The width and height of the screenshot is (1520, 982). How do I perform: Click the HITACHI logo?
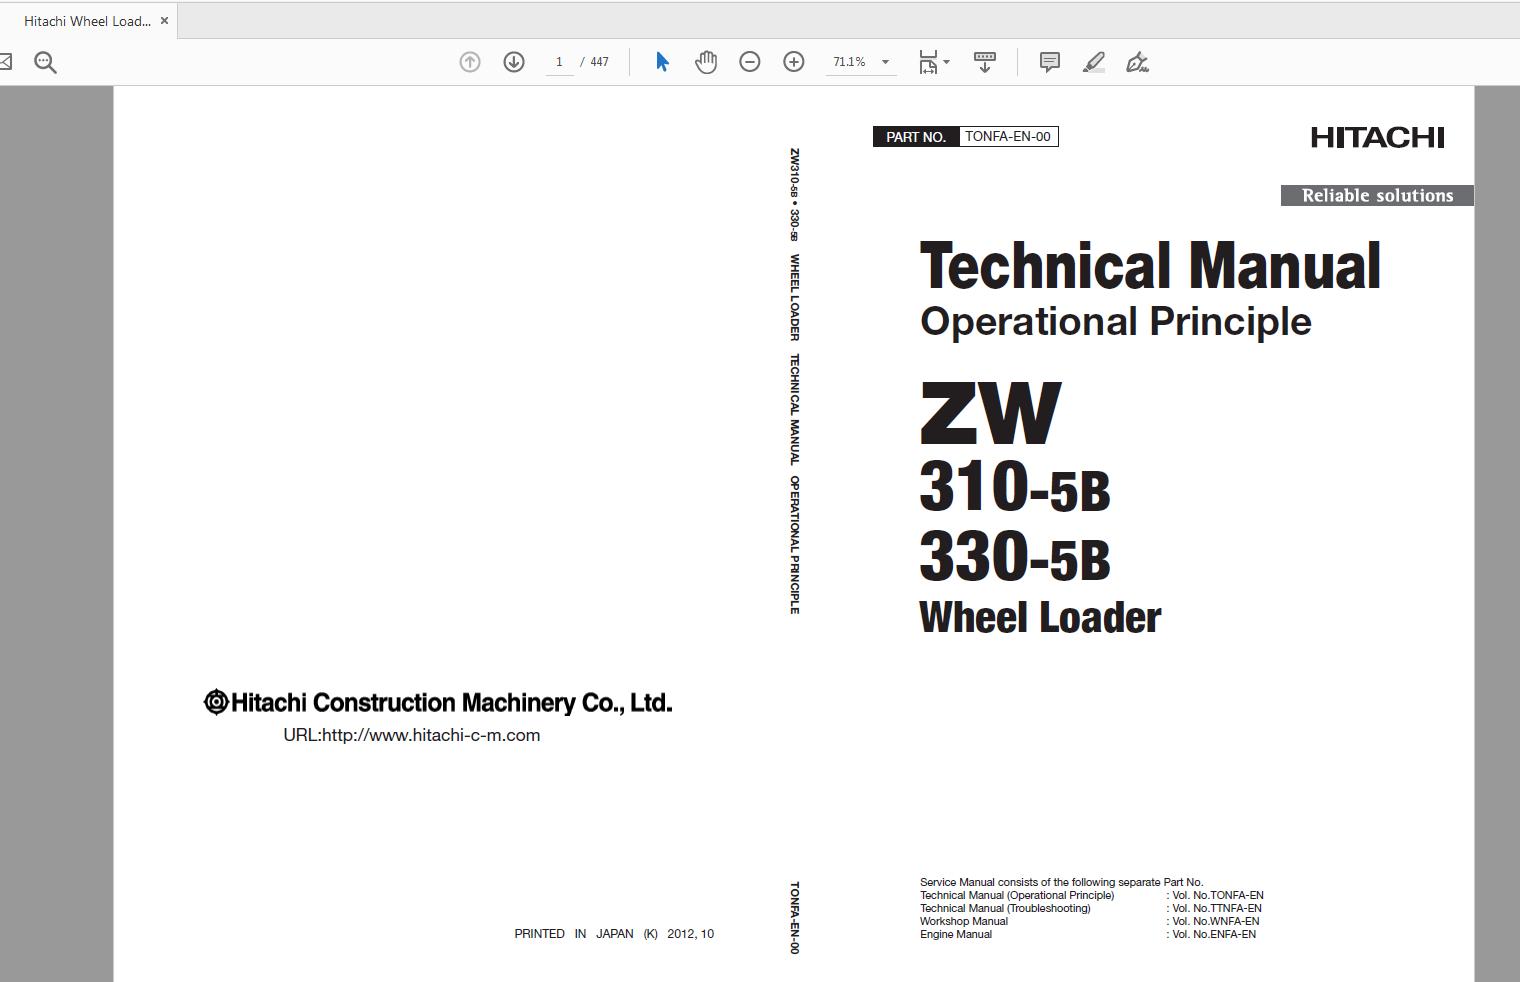click(1377, 137)
